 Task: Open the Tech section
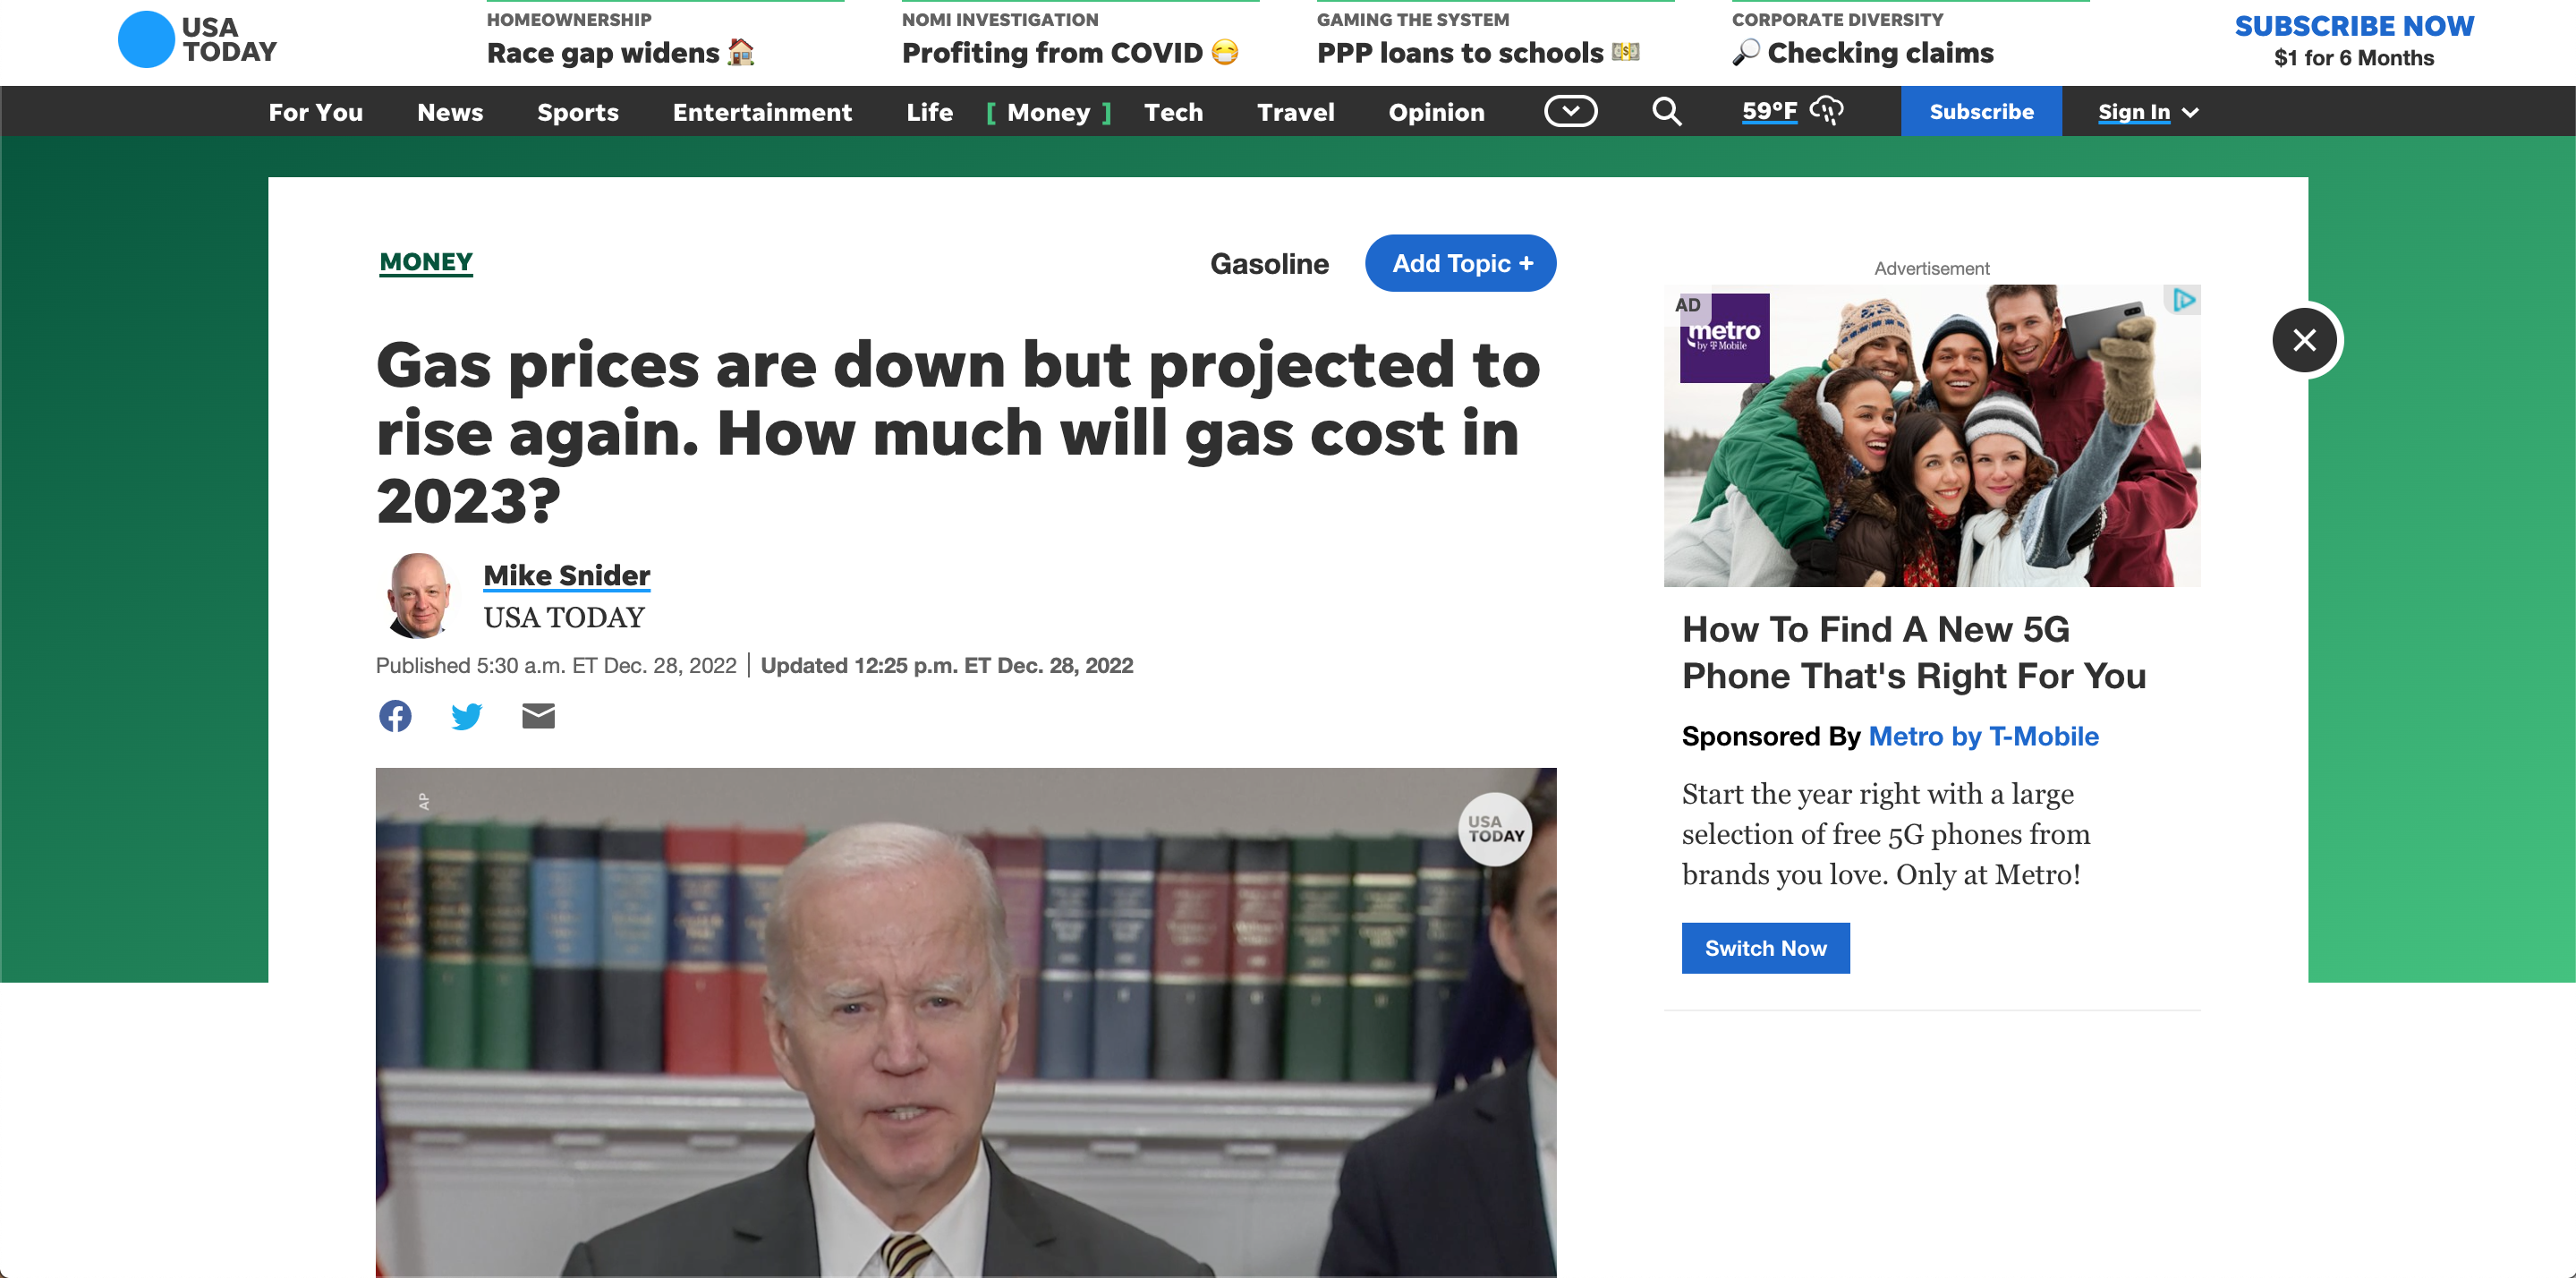(1173, 112)
